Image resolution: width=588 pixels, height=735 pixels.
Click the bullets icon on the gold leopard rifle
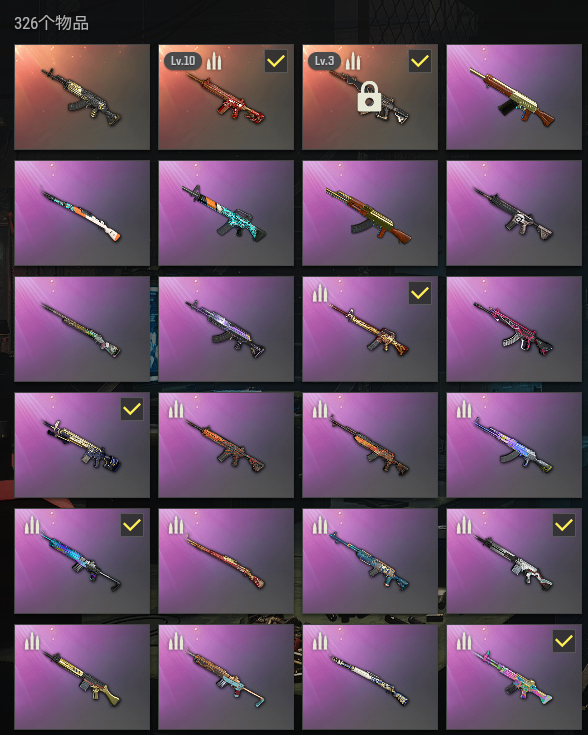point(320,293)
